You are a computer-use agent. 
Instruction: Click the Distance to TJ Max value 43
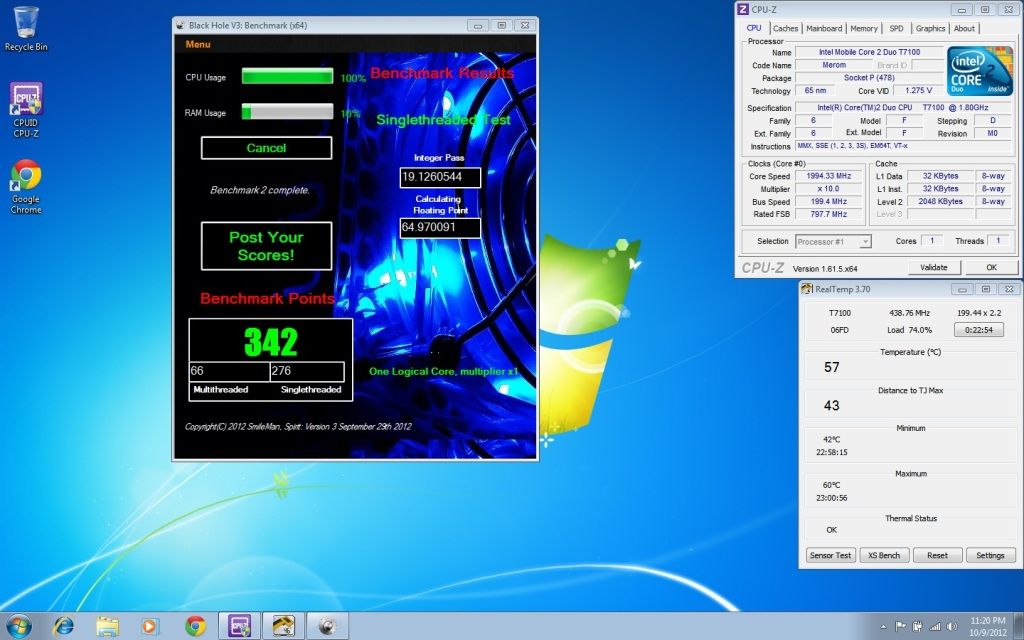click(x=831, y=406)
